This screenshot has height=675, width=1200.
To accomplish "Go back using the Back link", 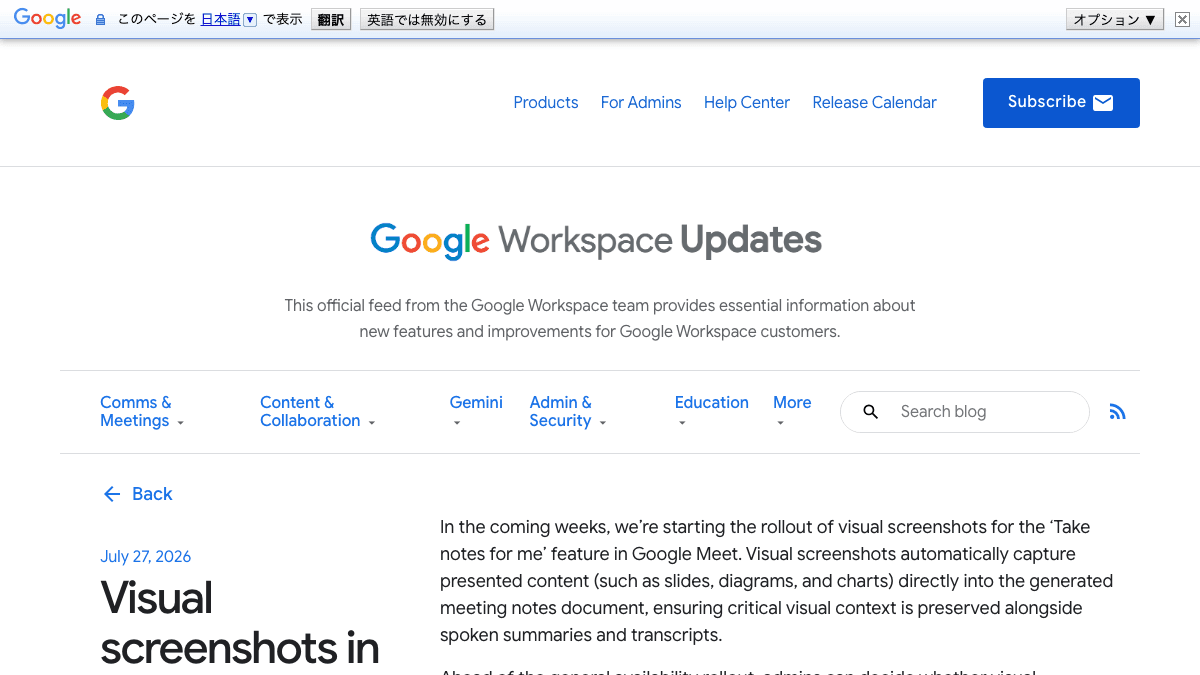I will tap(138, 494).
